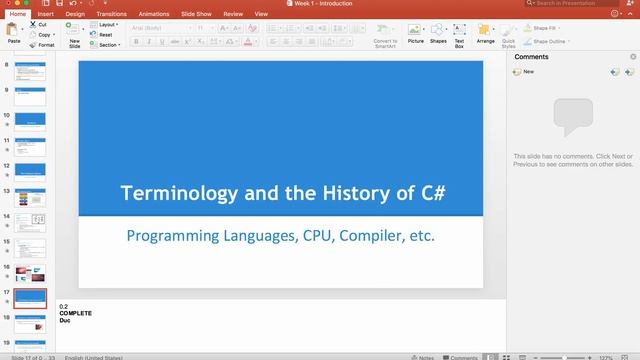
Task: Decrease font size
Action: point(237,28)
